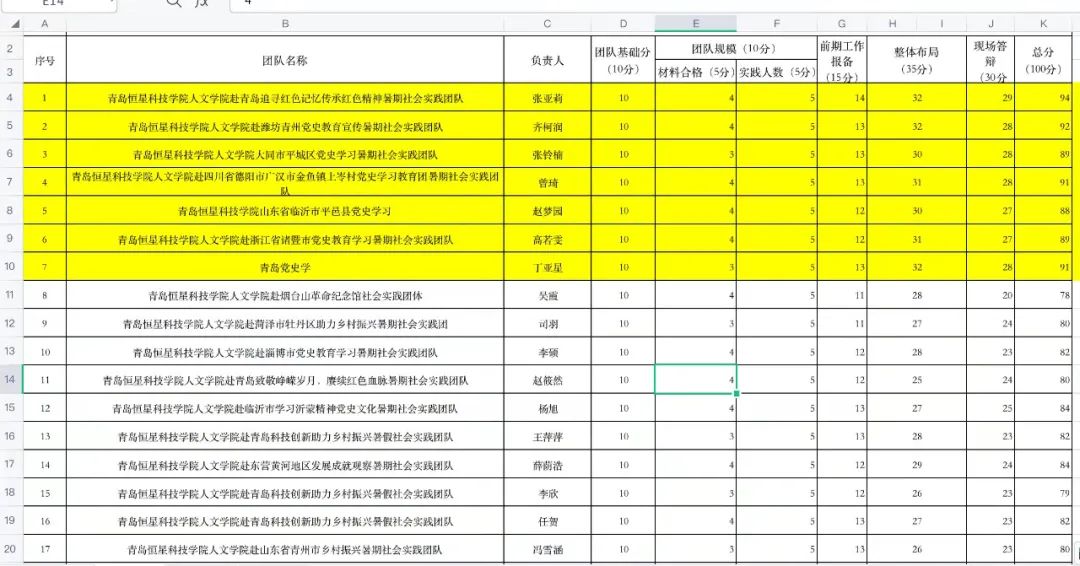Click the magnifier icon beside the formula bar
The width and height of the screenshot is (1080, 566).
(x=174, y=3)
